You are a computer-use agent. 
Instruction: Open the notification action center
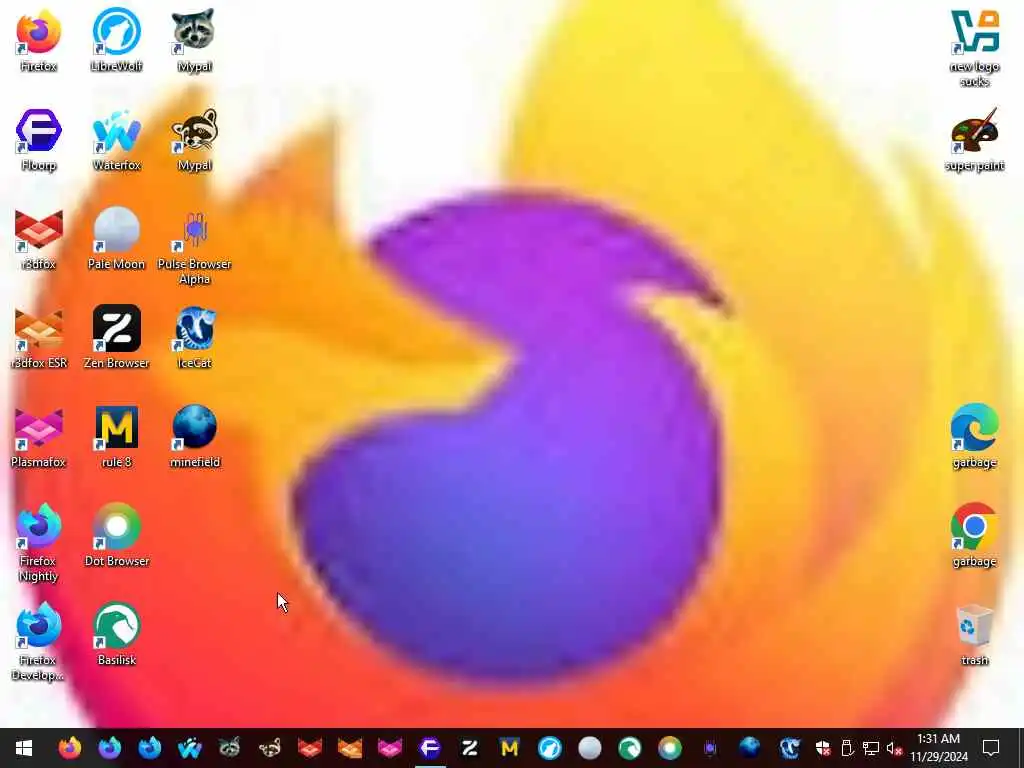tap(991, 748)
